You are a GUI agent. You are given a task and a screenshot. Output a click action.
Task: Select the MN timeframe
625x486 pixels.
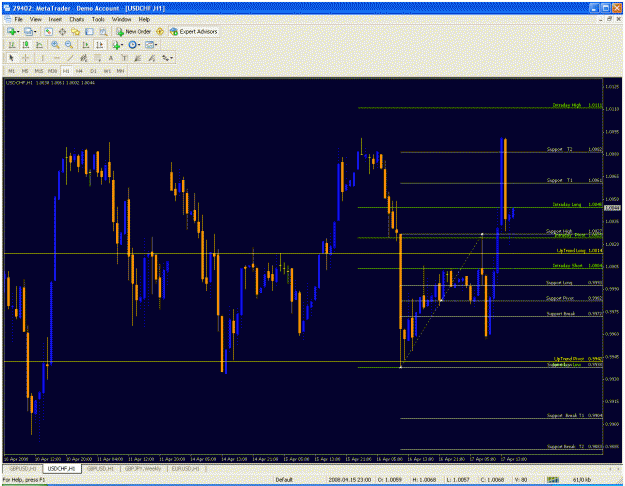click(x=120, y=71)
